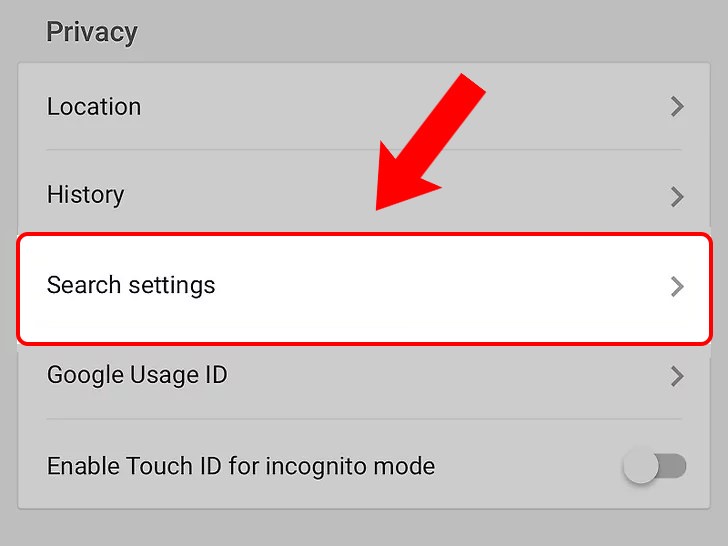Tap the chevron icon next to History
The width and height of the screenshot is (728, 546).
pos(677,196)
